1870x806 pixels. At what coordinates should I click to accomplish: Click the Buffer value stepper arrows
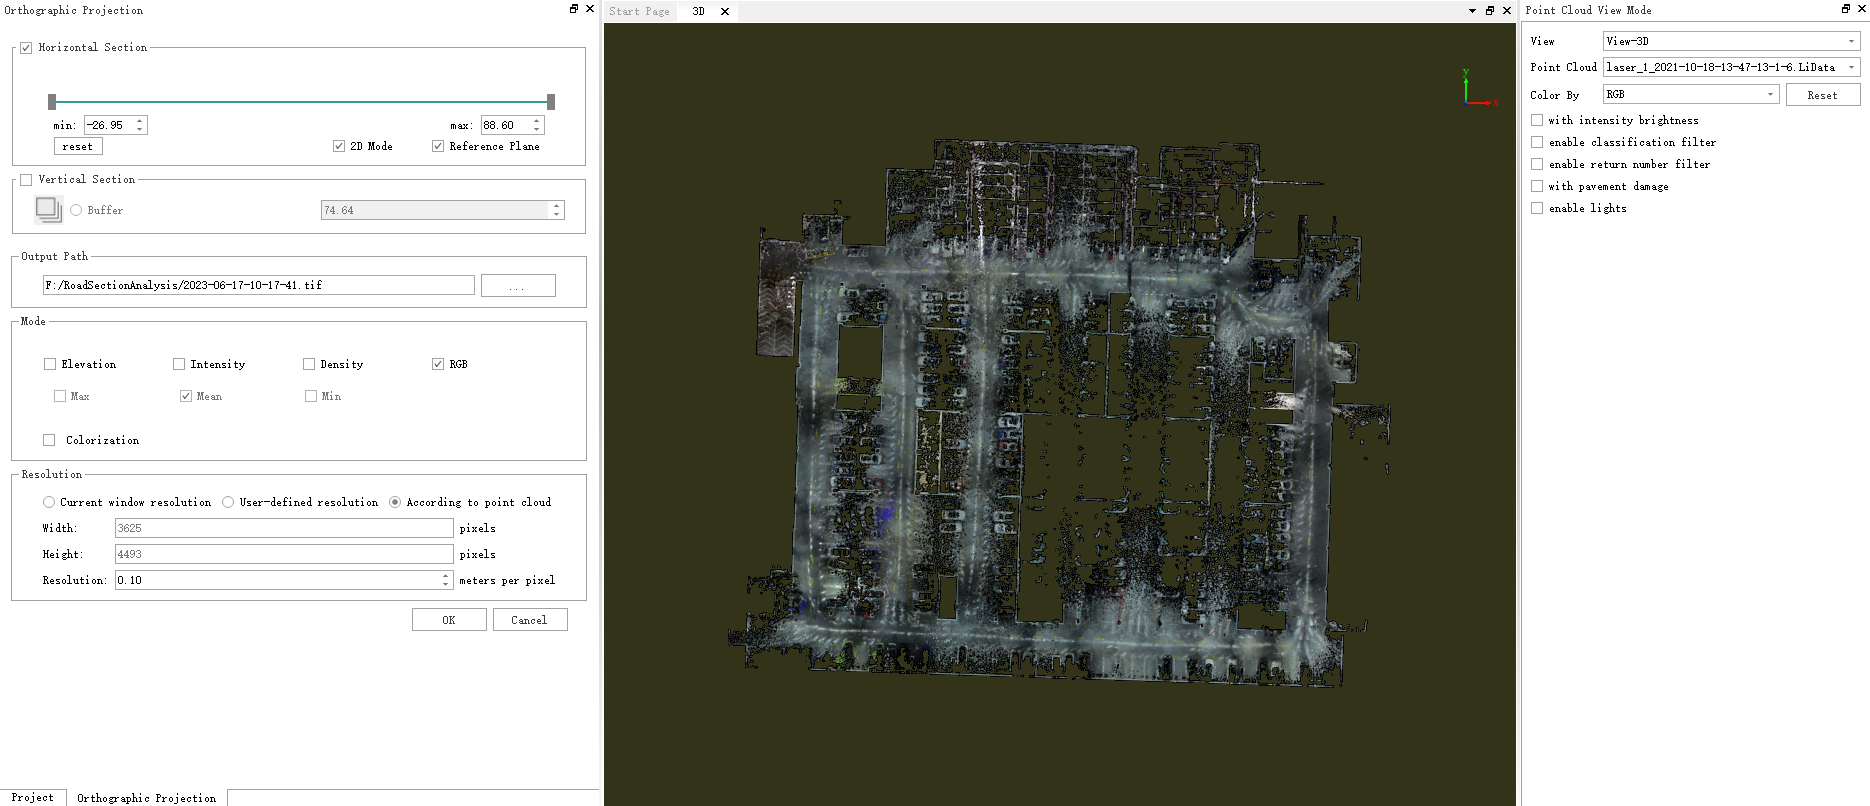click(x=557, y=210)
